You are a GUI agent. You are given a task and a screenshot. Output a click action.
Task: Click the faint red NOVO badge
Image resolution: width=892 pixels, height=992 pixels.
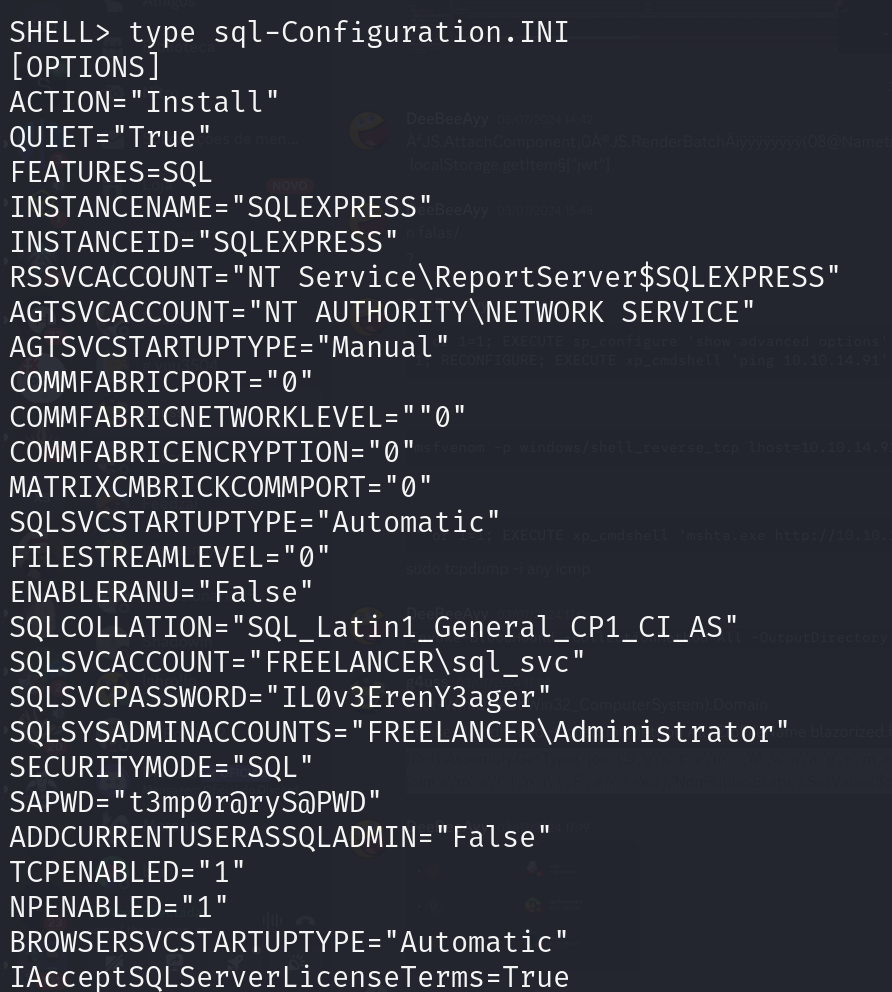(x=291, y=186)
